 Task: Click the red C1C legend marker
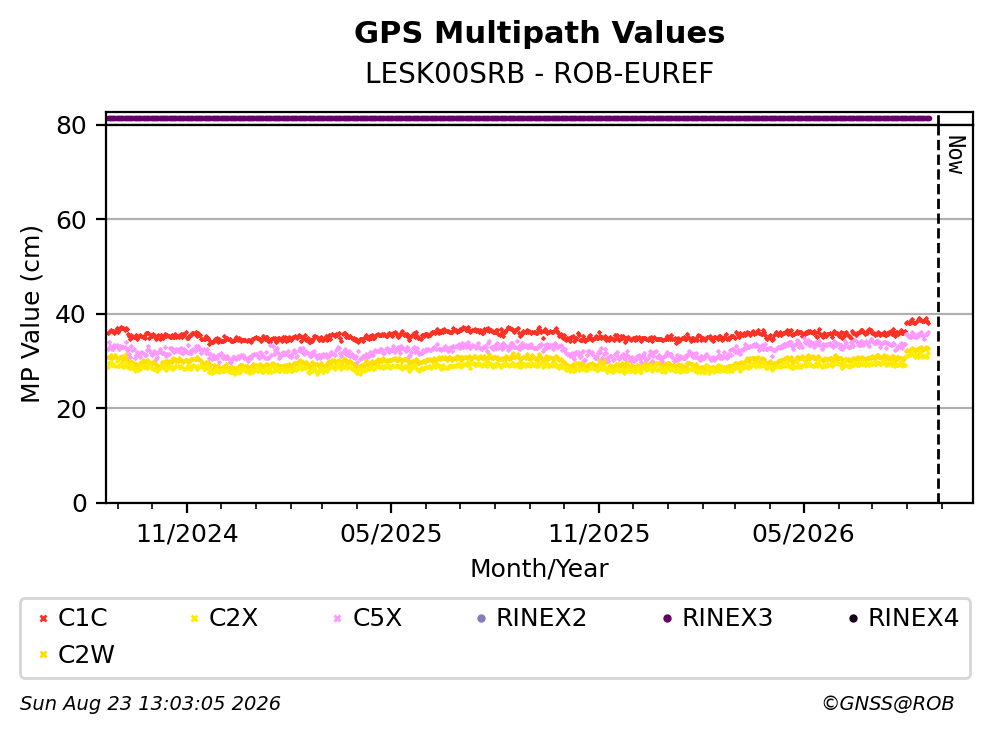click(43, 619)
